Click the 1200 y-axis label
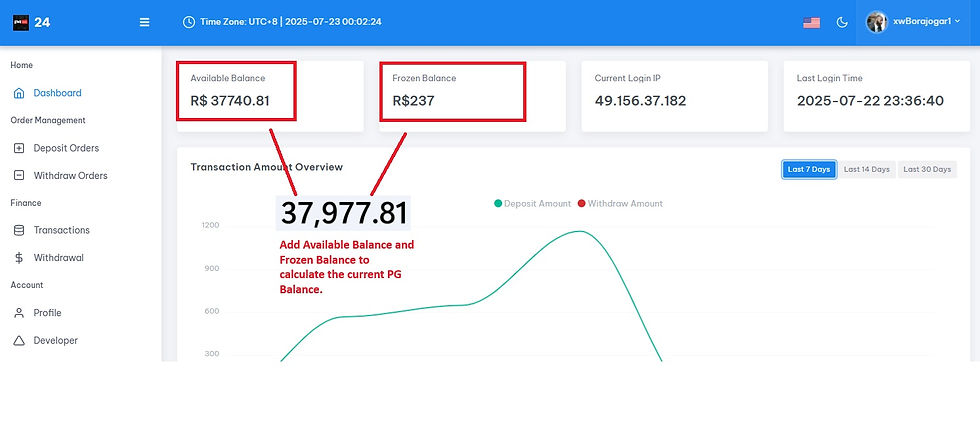The height and width of the screenshot is (425, 980). 211,225
